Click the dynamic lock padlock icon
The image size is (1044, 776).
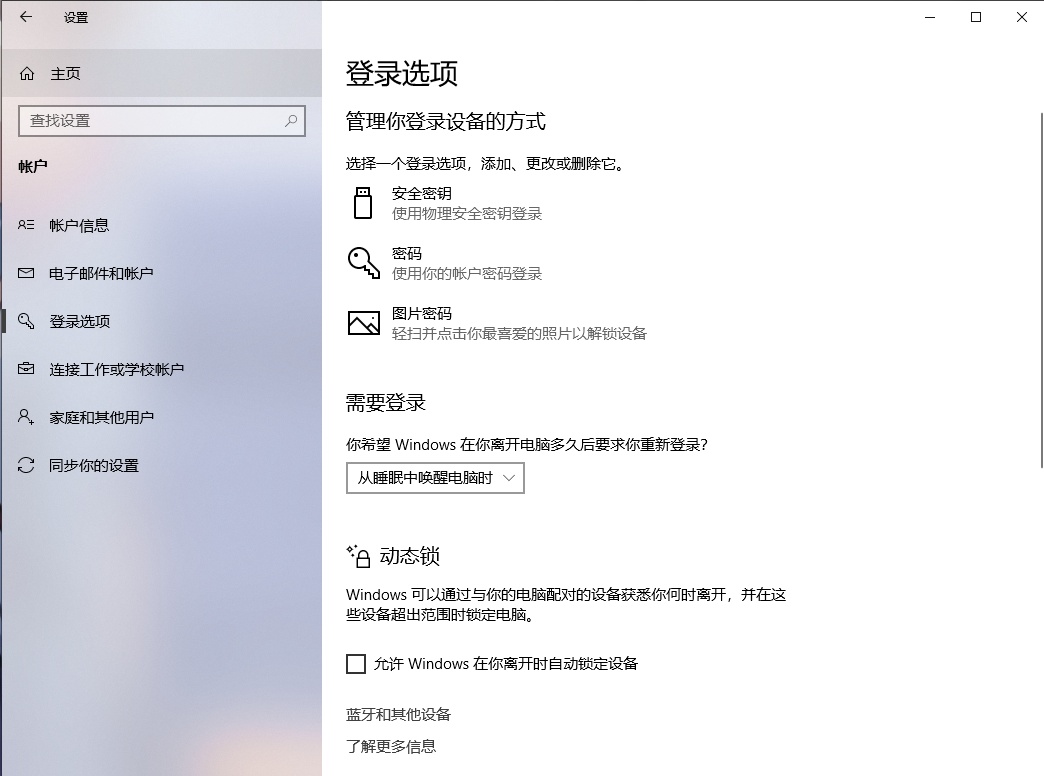pos(358,556)
